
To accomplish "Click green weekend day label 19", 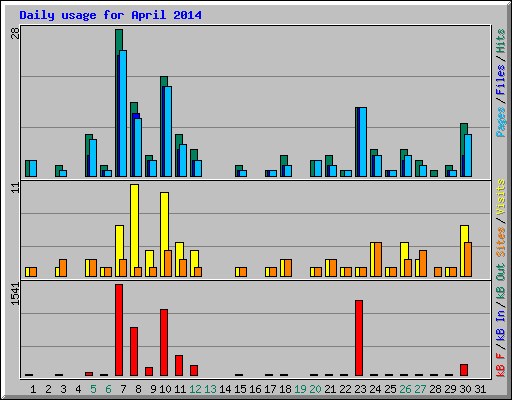I will [300, 389].
